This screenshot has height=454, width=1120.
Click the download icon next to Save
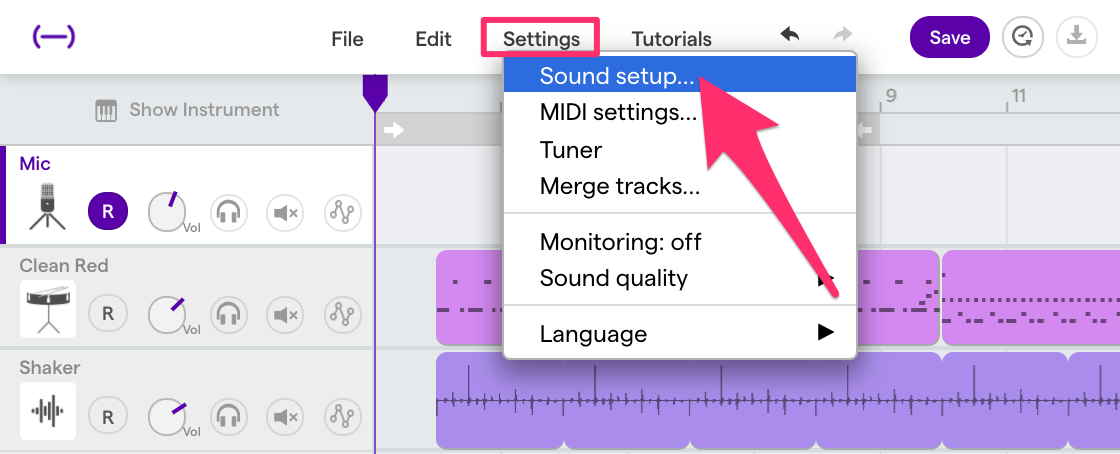(x=1076, y=37)
